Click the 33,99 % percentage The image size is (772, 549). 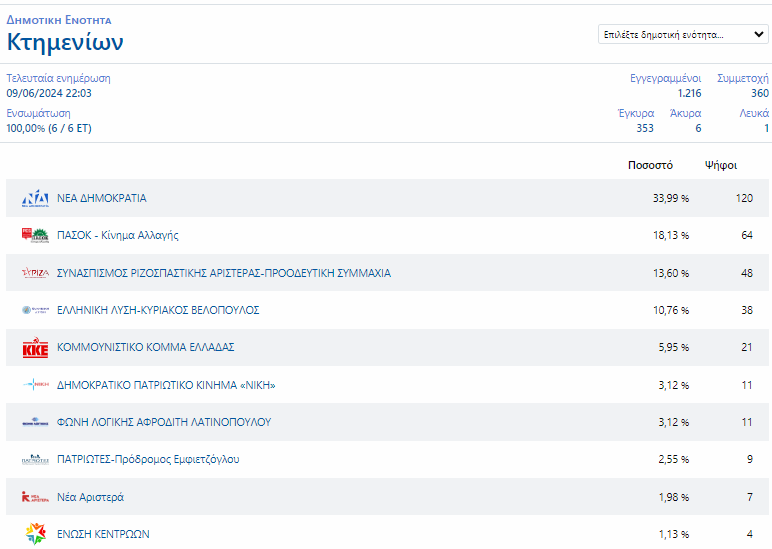point(671,198)
